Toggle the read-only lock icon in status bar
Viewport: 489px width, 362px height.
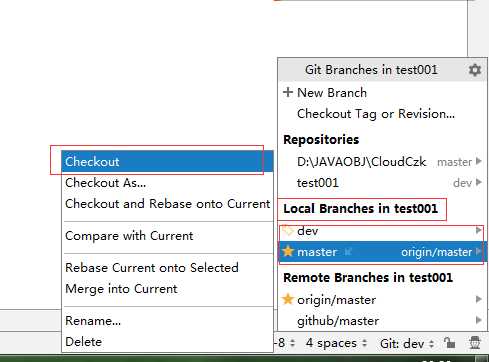(449, 342)
